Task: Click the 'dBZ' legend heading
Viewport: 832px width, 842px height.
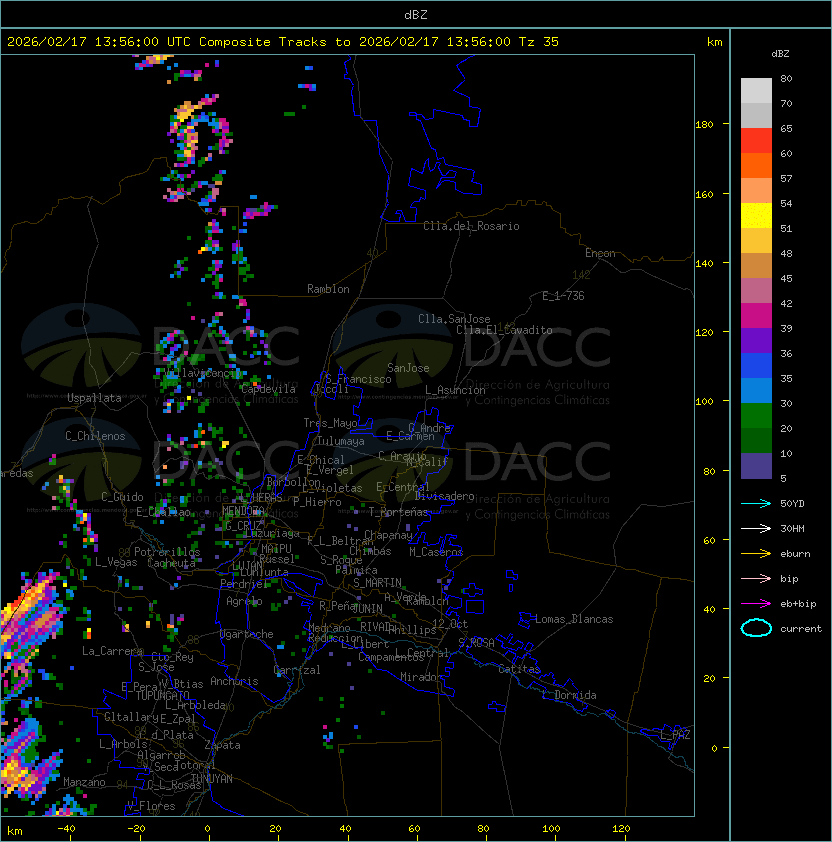Action: [x=780, y=54]
